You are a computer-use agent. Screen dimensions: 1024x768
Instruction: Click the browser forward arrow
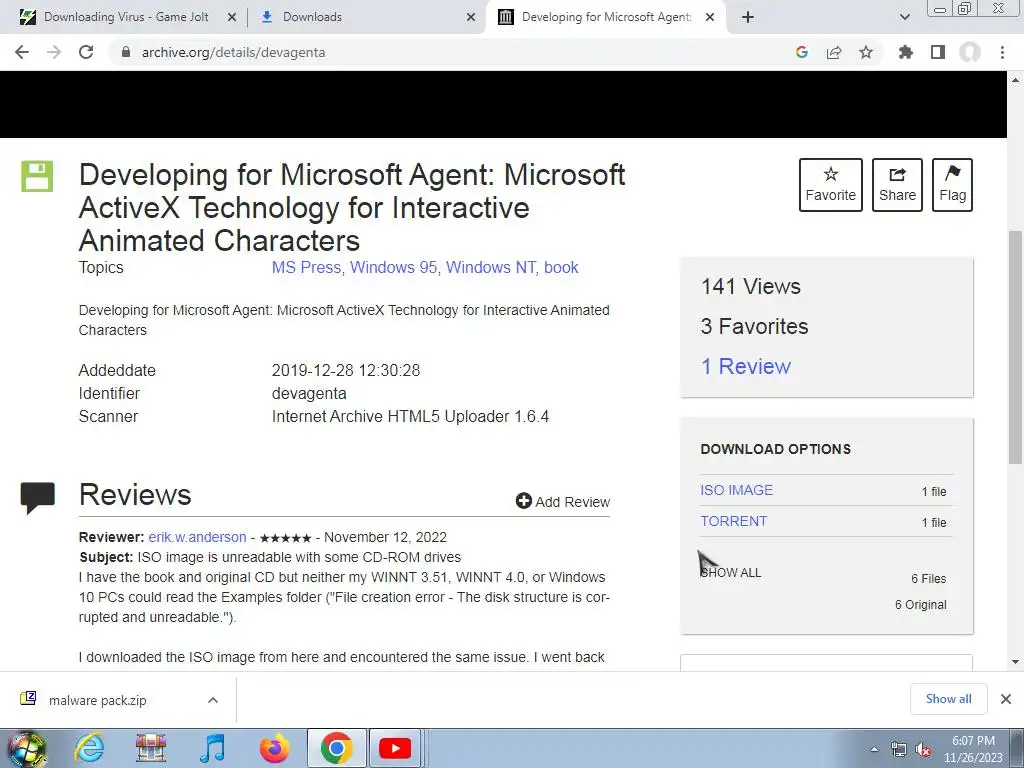54,52
